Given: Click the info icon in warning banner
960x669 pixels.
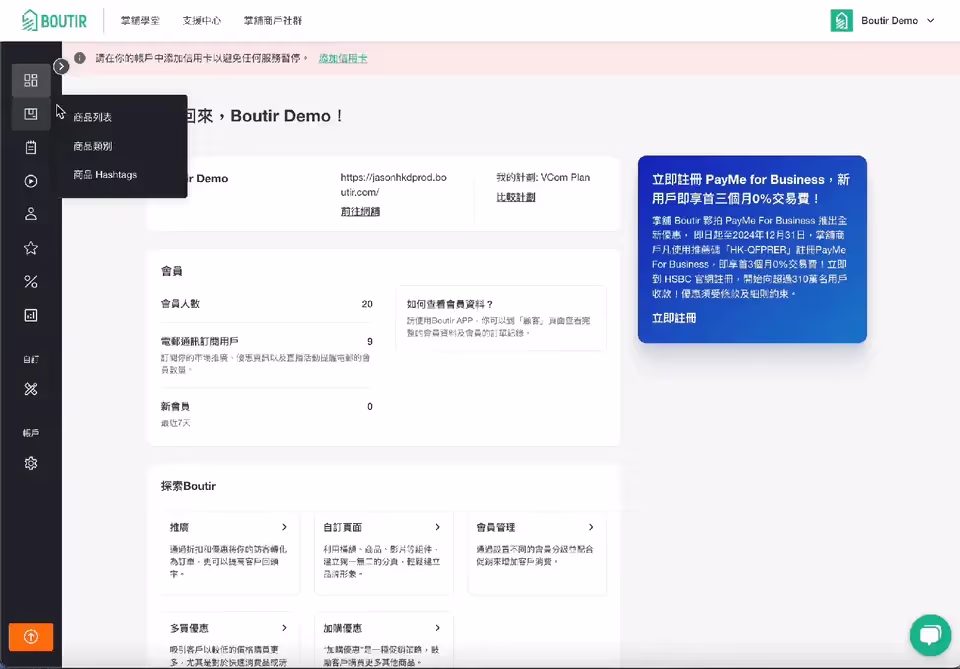Looking at the screenshot, I should coord(80,58).
